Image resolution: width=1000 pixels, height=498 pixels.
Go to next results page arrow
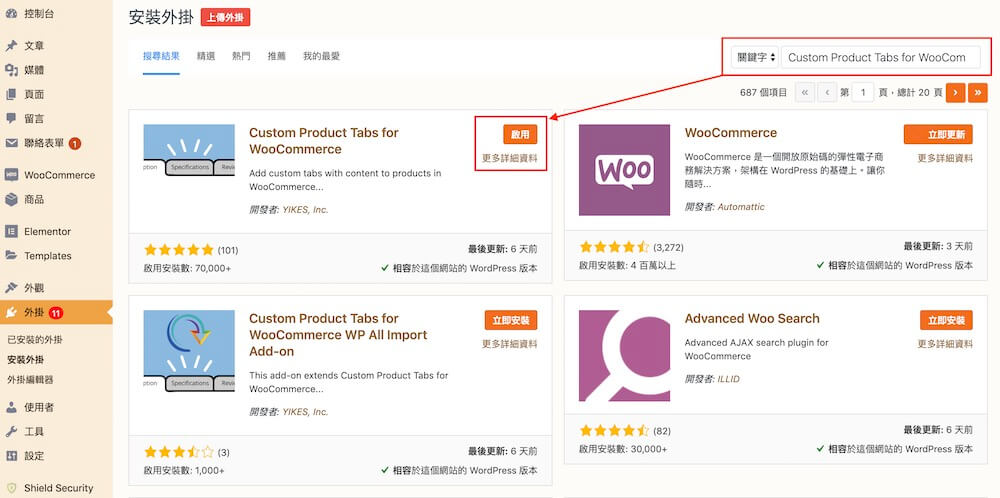(956, 92)
